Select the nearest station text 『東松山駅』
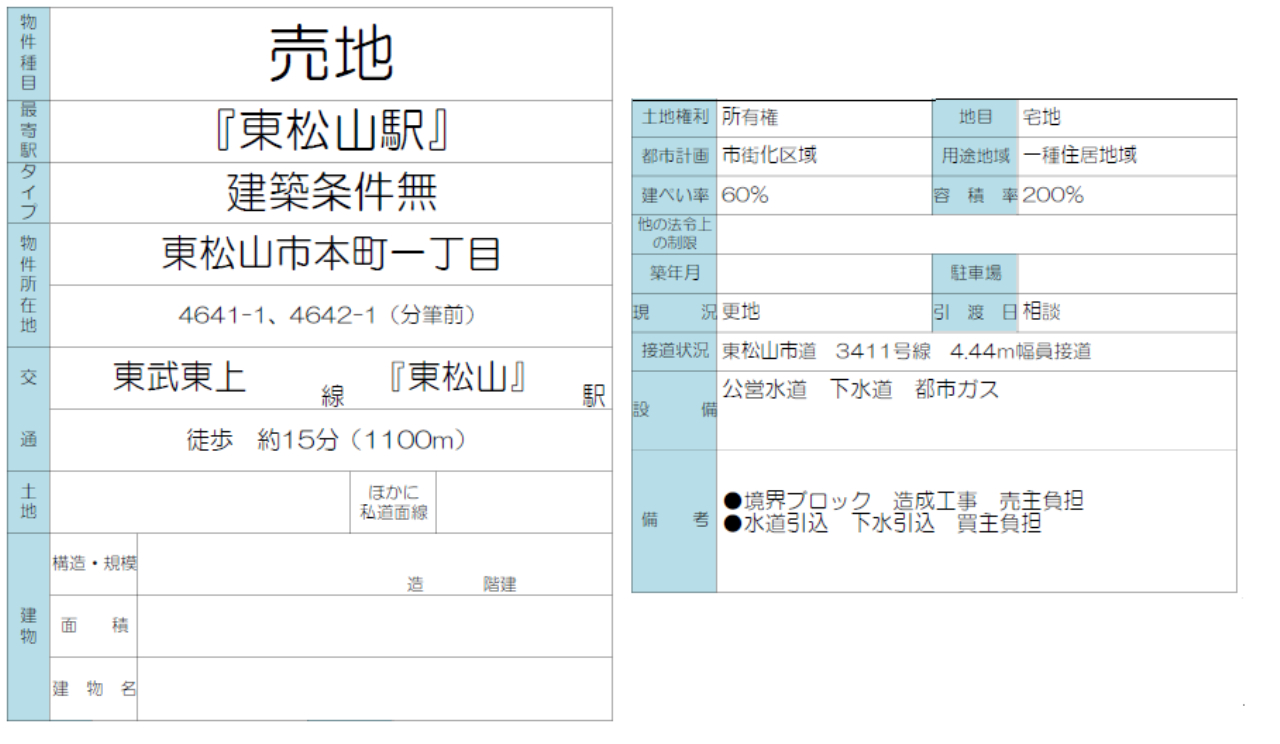The height and width of the screenshot is (744, 1280). pos(331,131)
